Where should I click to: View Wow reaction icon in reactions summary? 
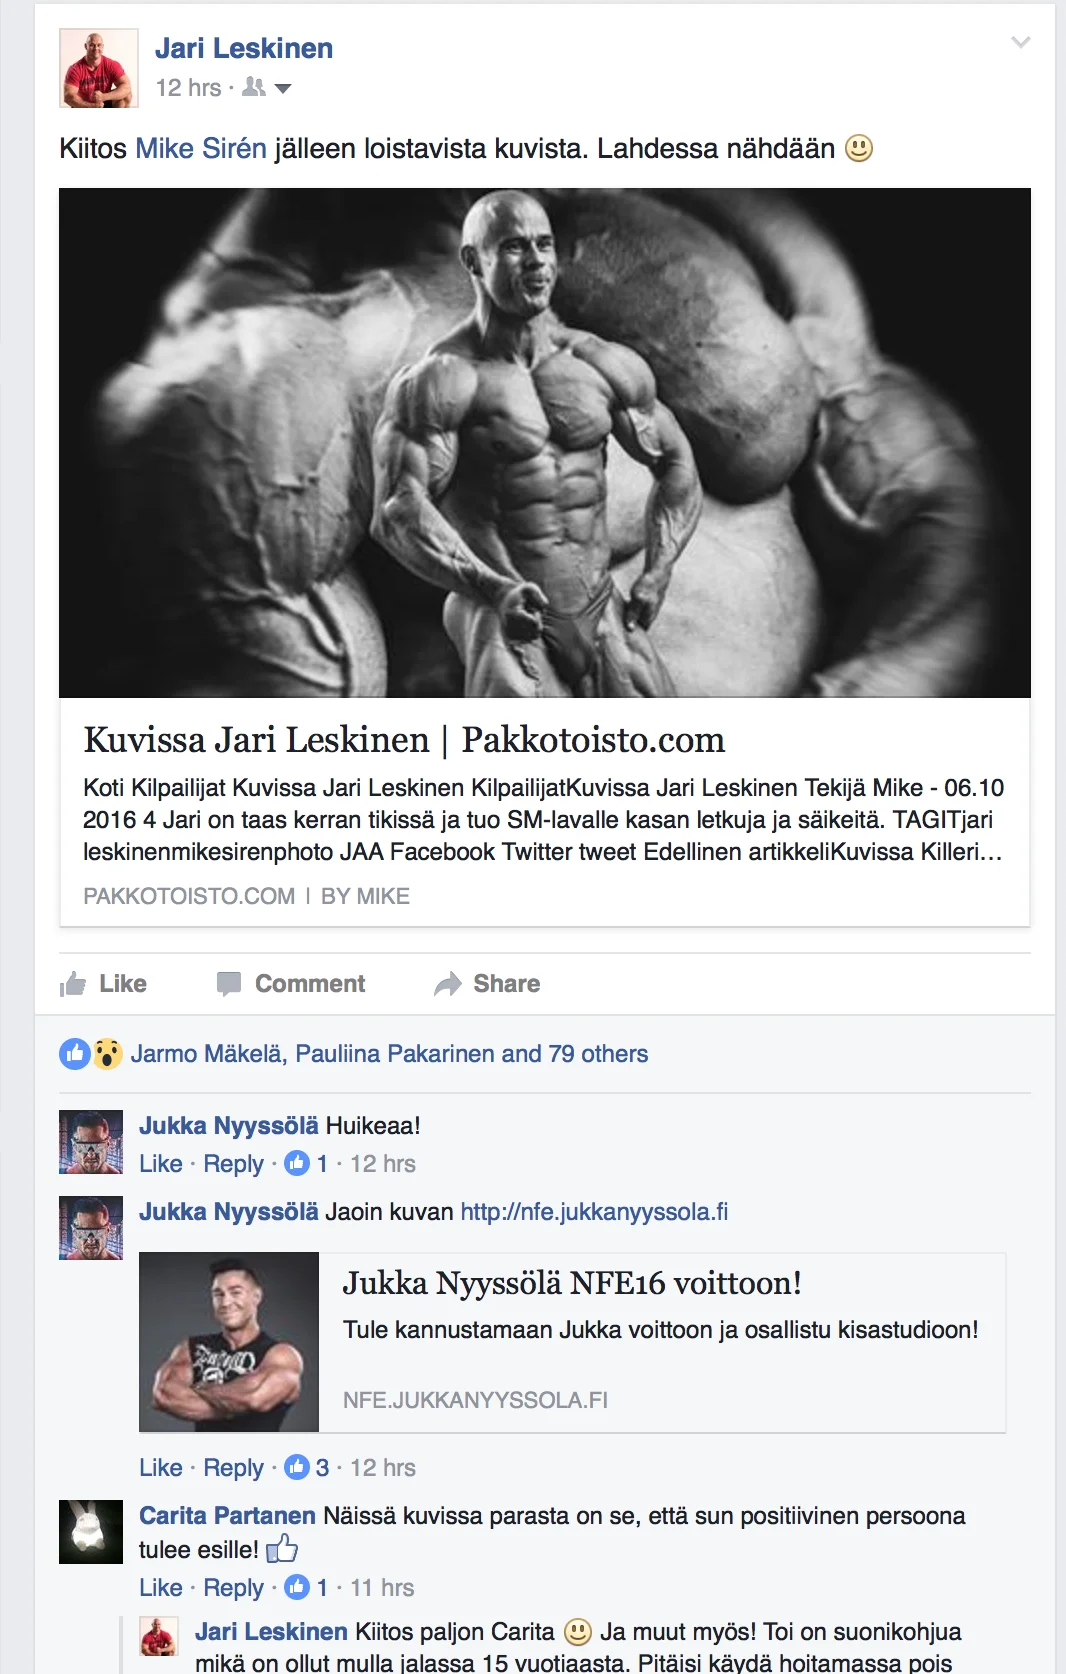tap(108, 1054)
